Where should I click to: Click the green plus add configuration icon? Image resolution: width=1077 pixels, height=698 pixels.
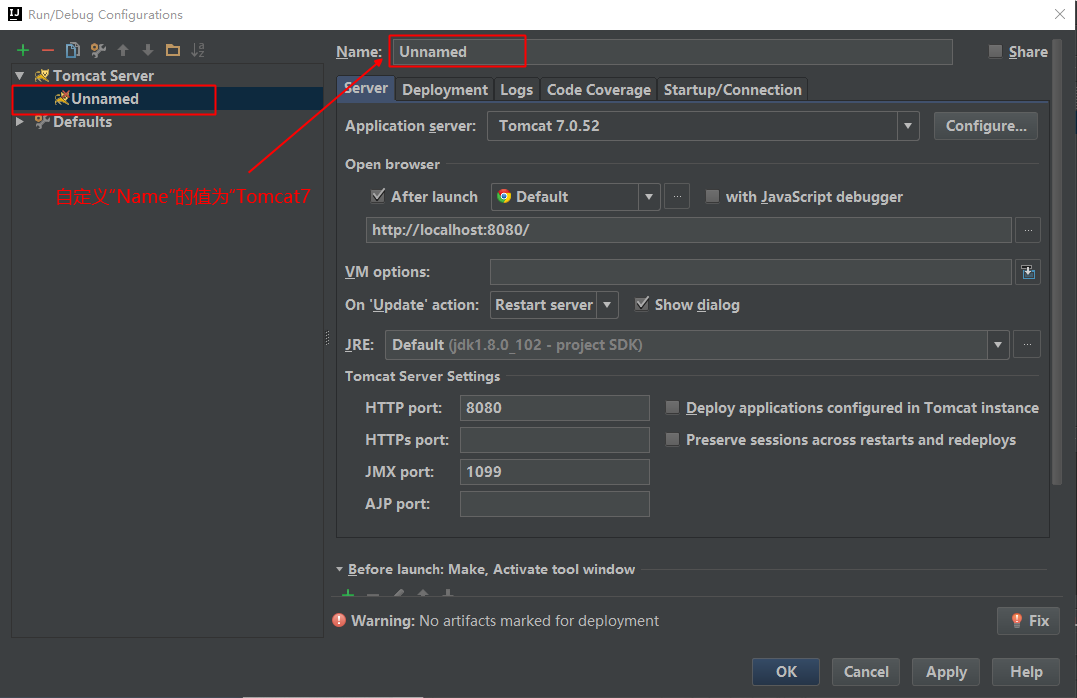(x=23, y=50)
